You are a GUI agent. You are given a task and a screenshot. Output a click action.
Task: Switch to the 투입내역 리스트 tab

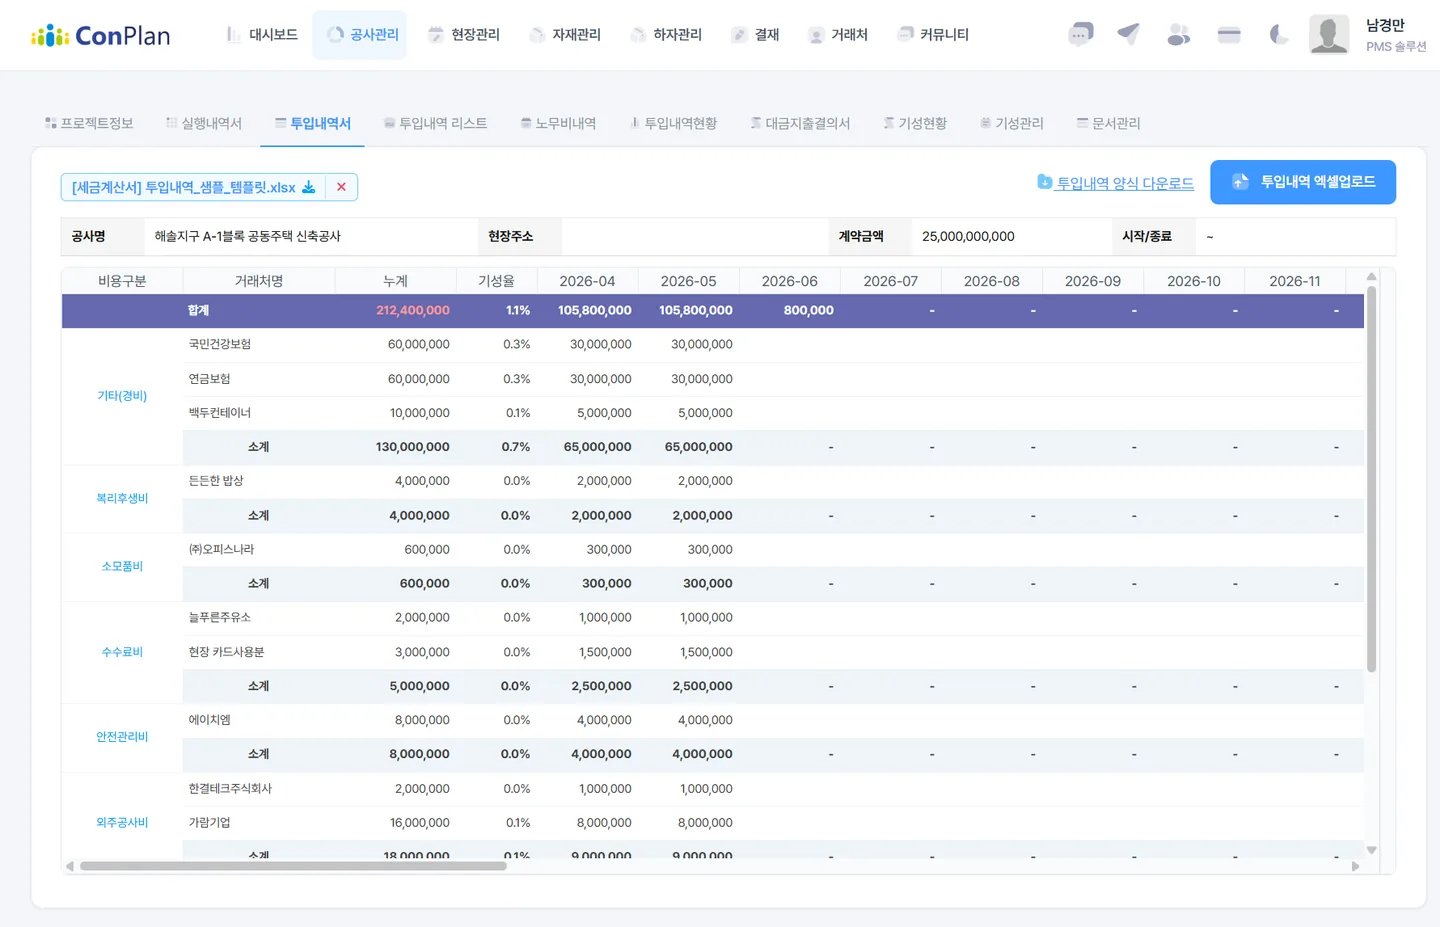[x=436, y=123]
